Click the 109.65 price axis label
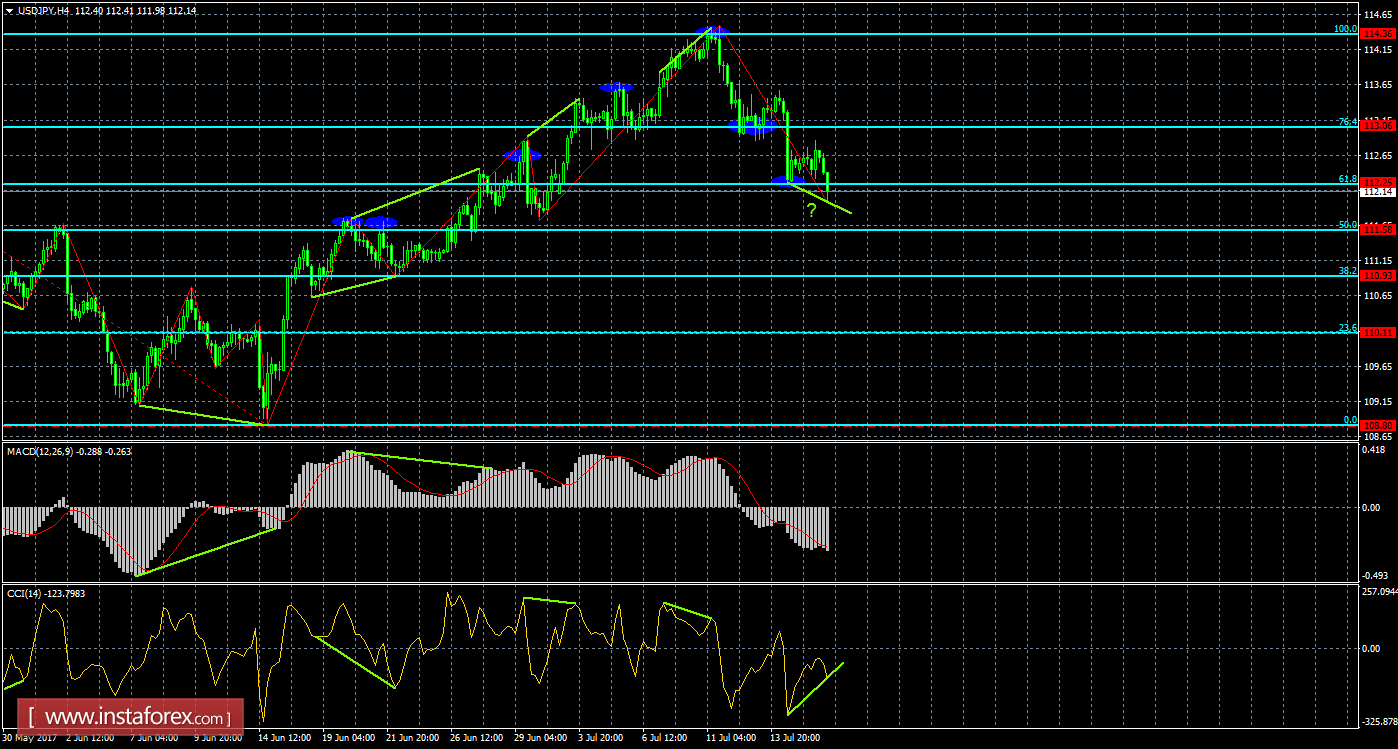 1378,366
